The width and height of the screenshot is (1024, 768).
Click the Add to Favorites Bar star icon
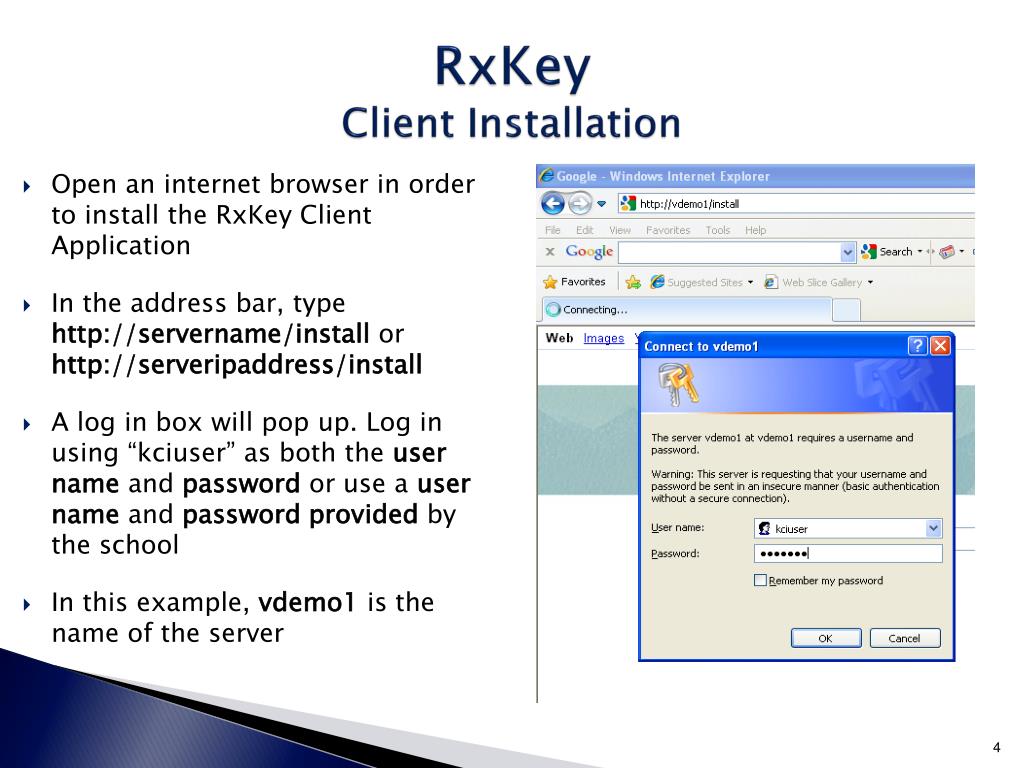[633, 282]
